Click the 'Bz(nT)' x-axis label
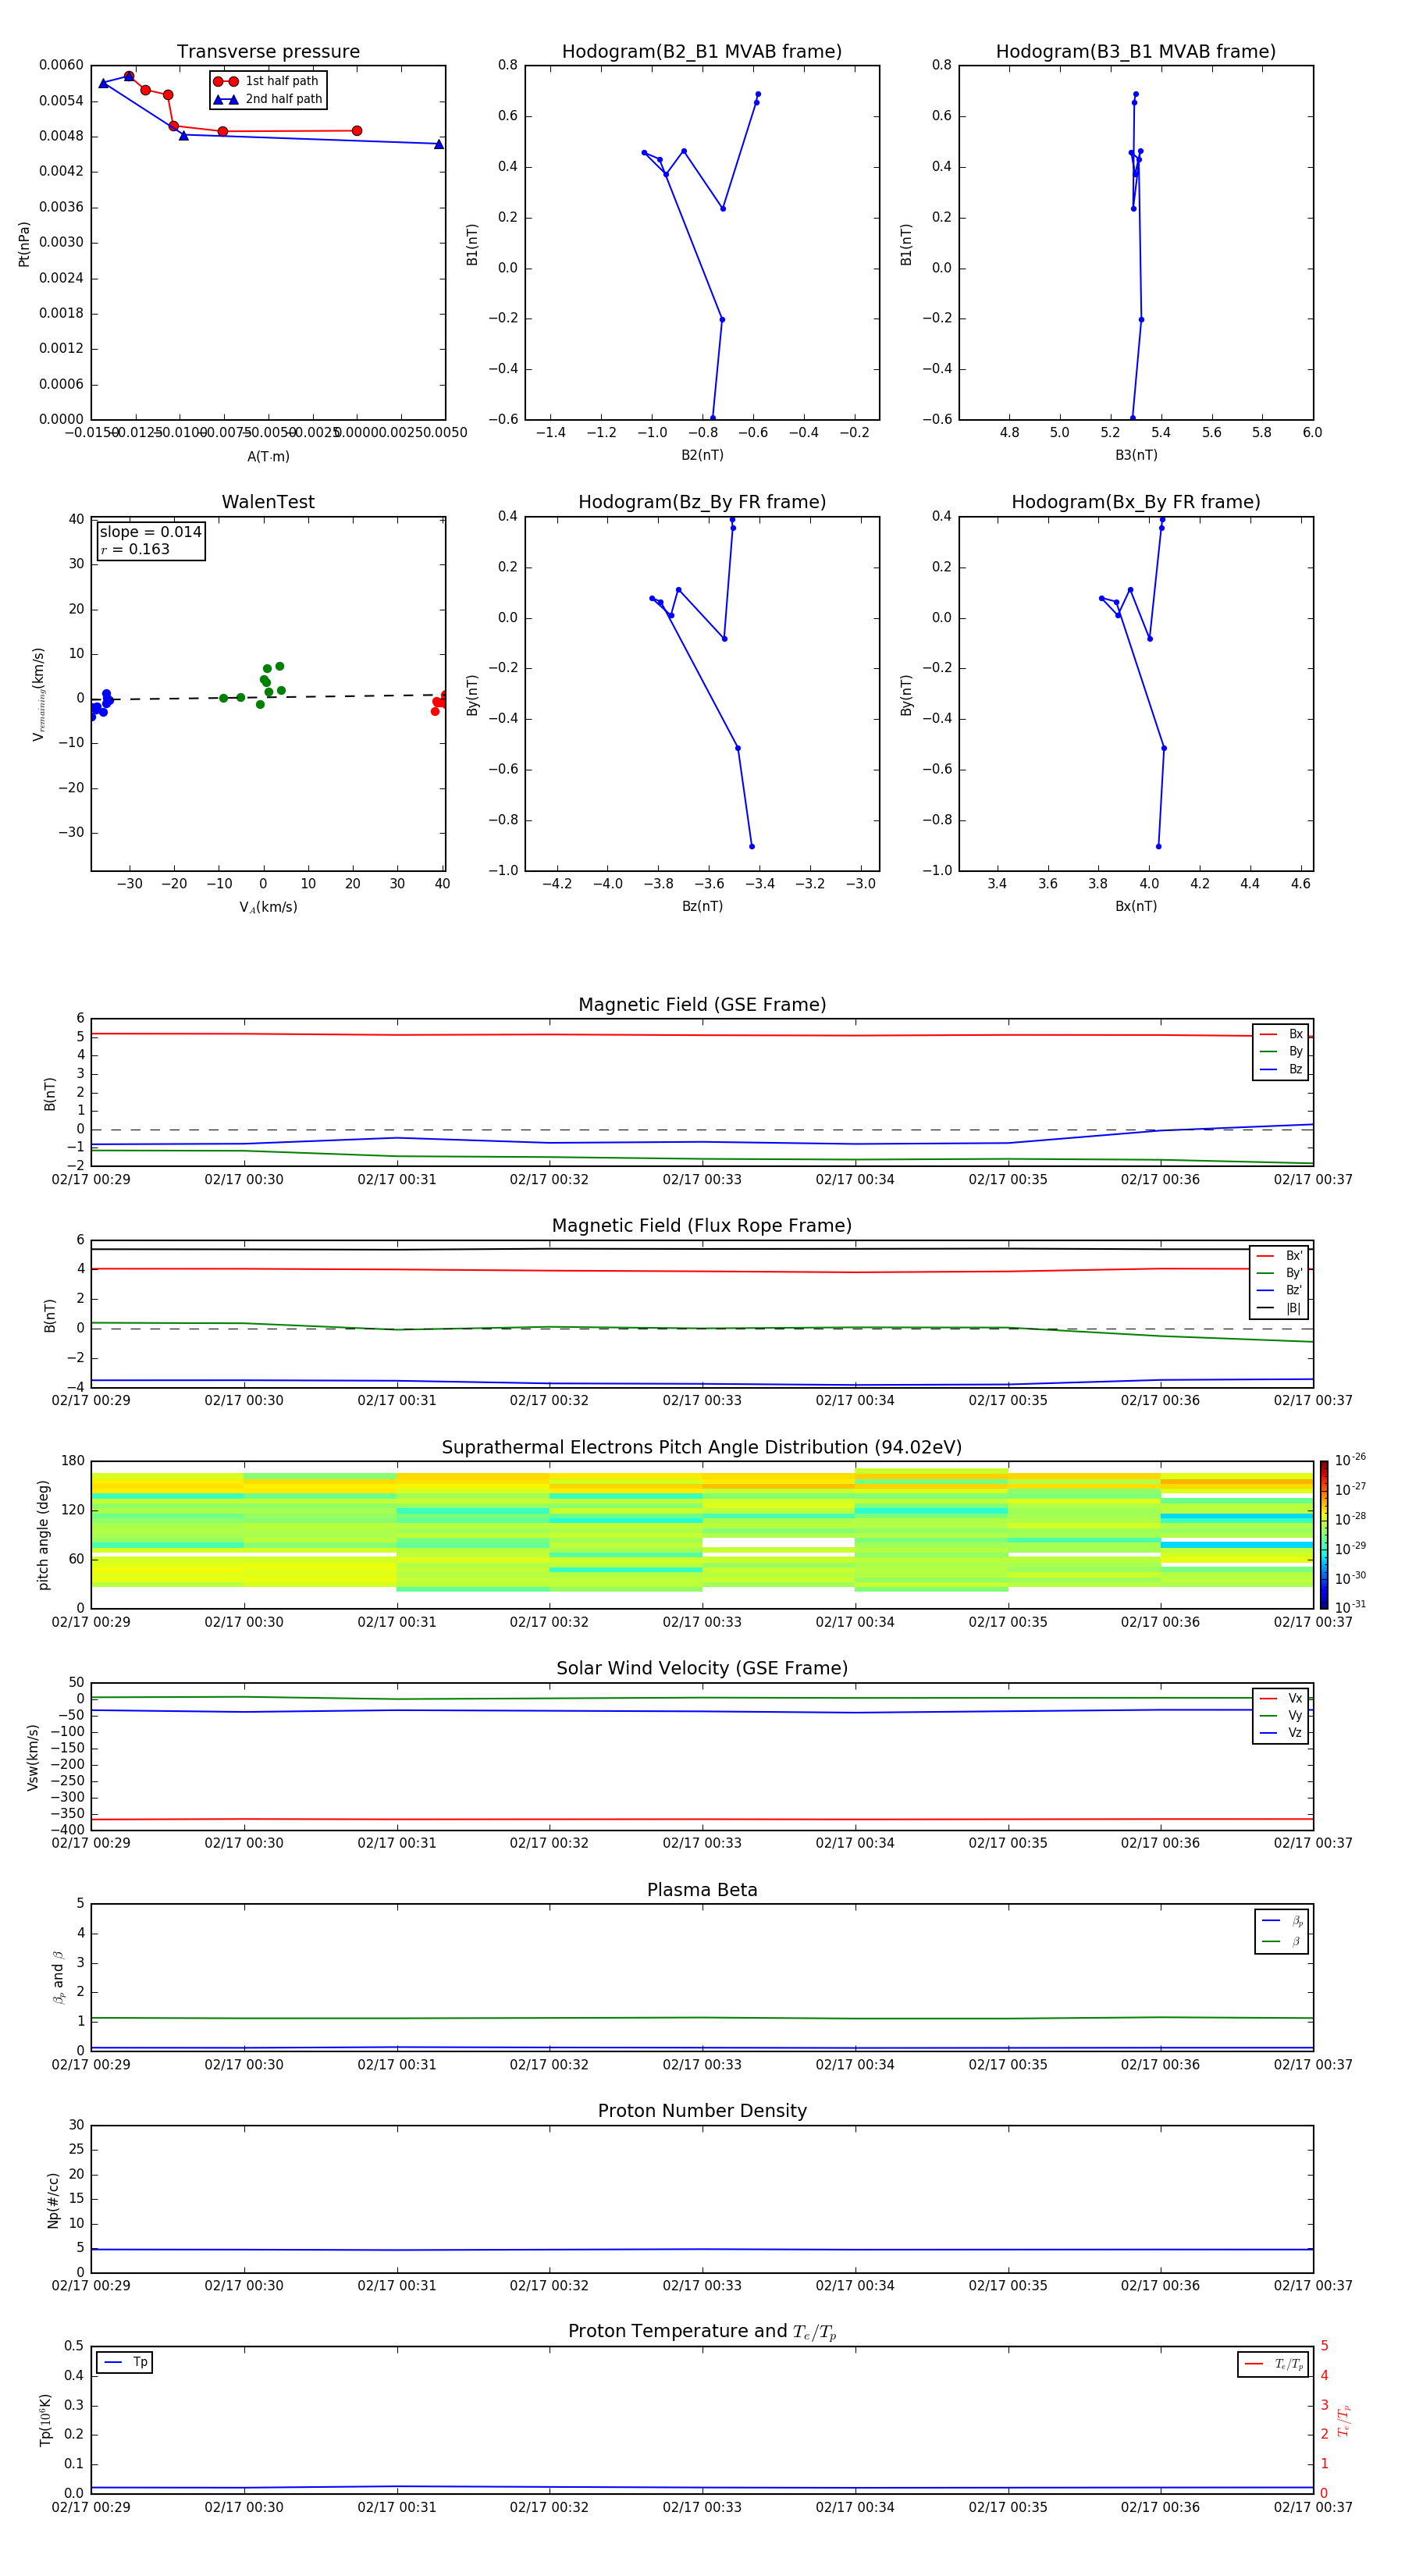1405x2576 pixels. click(702, 907)
